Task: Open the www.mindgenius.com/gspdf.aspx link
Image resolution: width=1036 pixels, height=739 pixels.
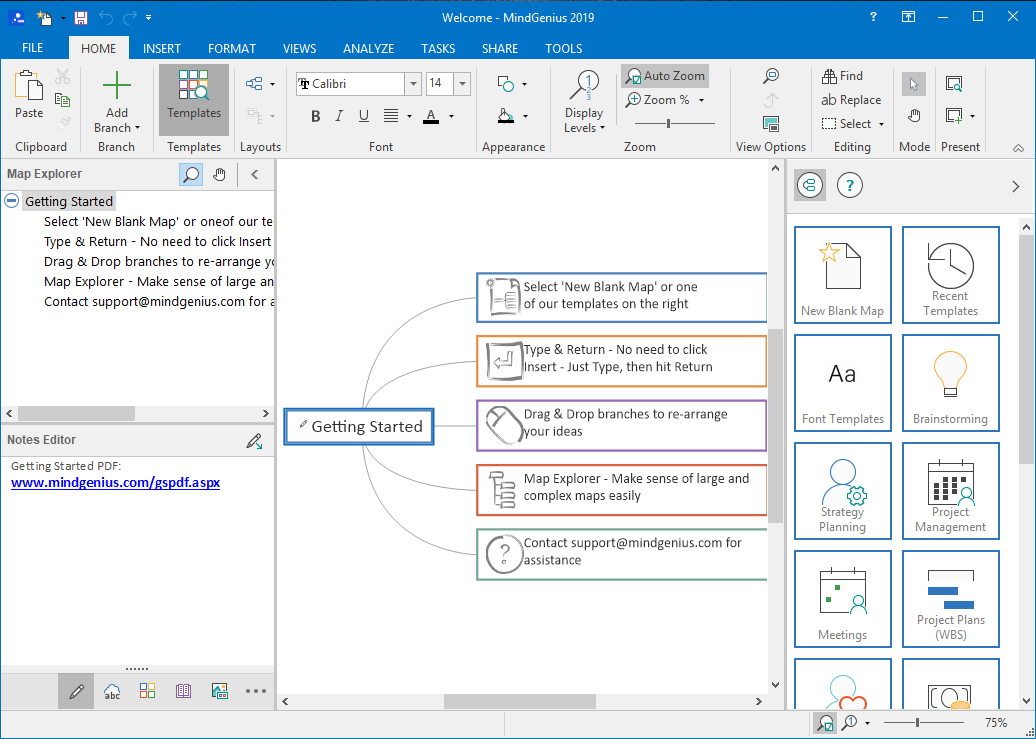Action: pos(116,483)
